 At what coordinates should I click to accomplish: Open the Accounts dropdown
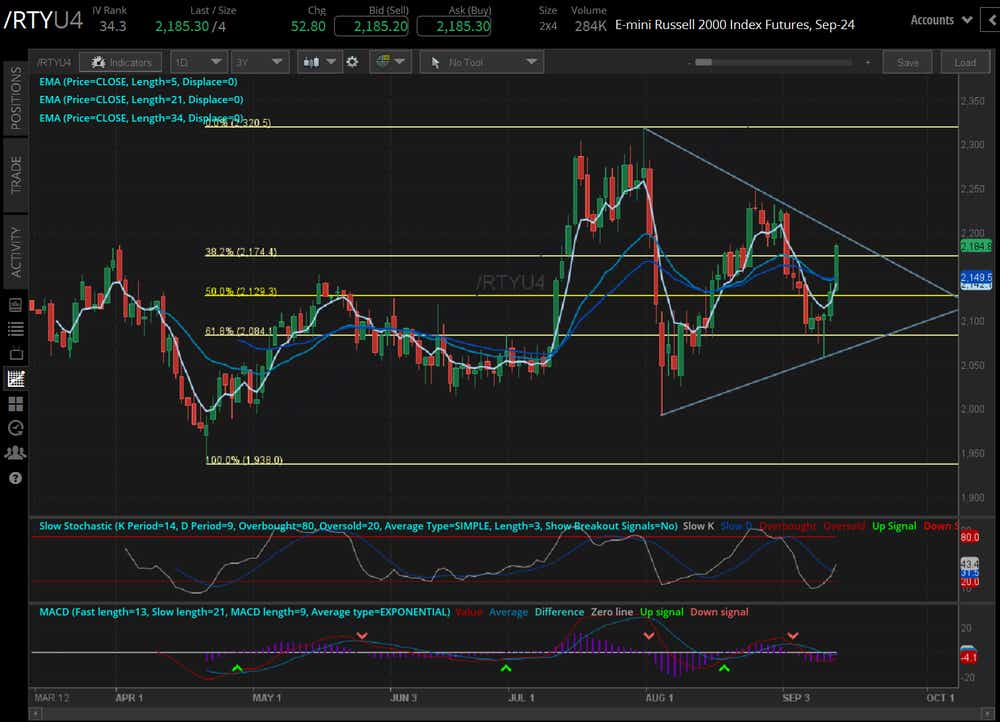click(941, 20)
